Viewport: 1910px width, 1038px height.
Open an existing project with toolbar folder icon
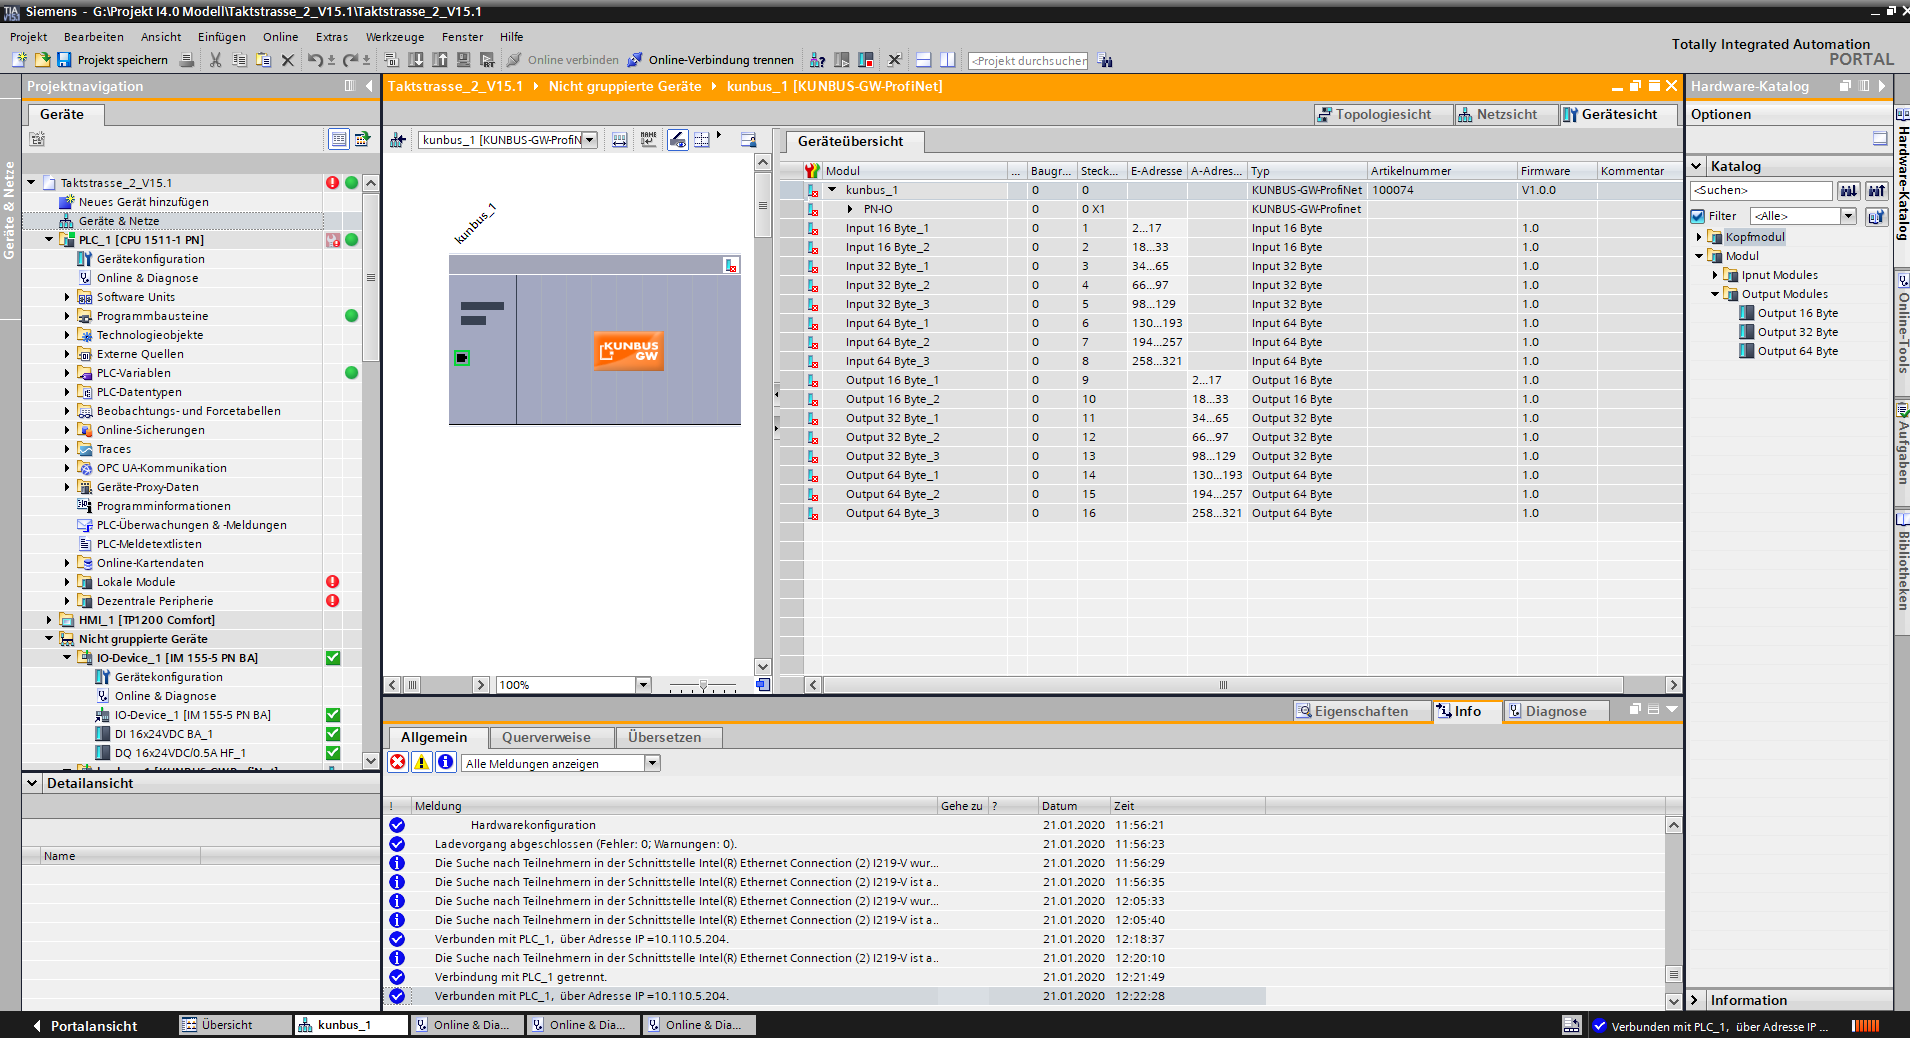pyautogui.click(x=42, y=60)
